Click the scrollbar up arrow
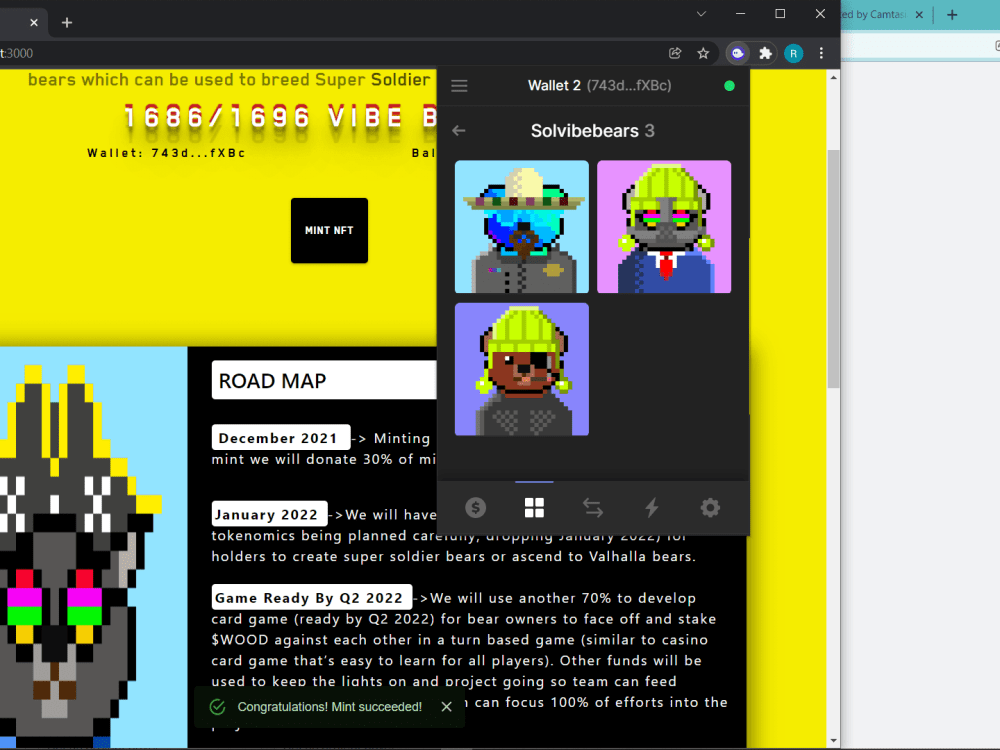Viewport: 1000px width, 750px height. click(833, 77)
